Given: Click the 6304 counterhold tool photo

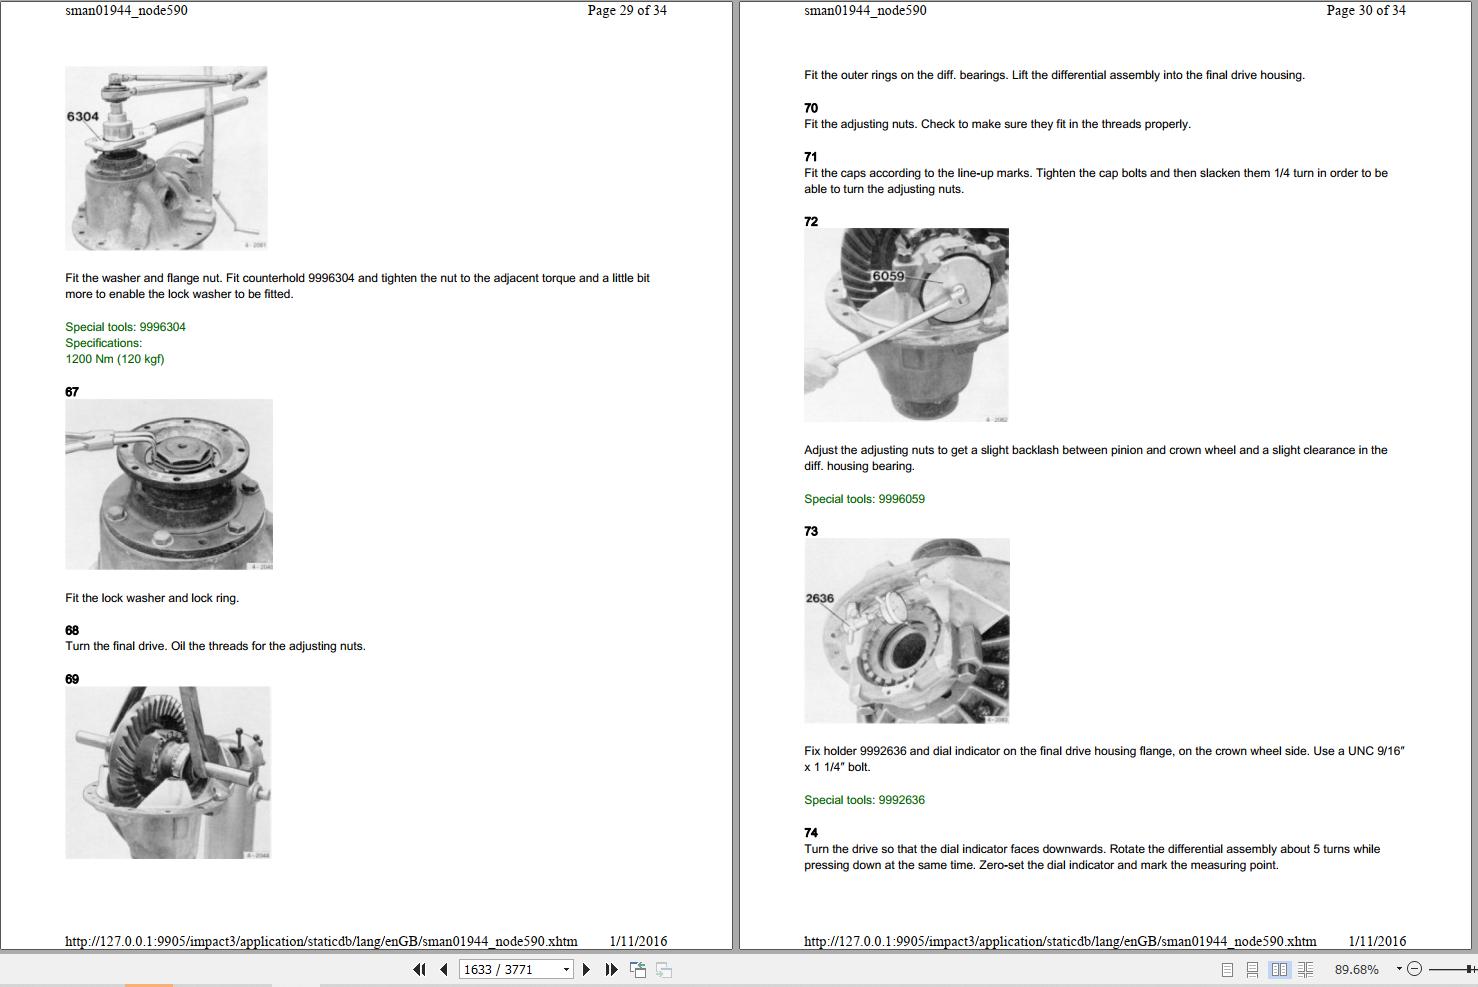Looking at the screenshot, I should tap(166, 158).
